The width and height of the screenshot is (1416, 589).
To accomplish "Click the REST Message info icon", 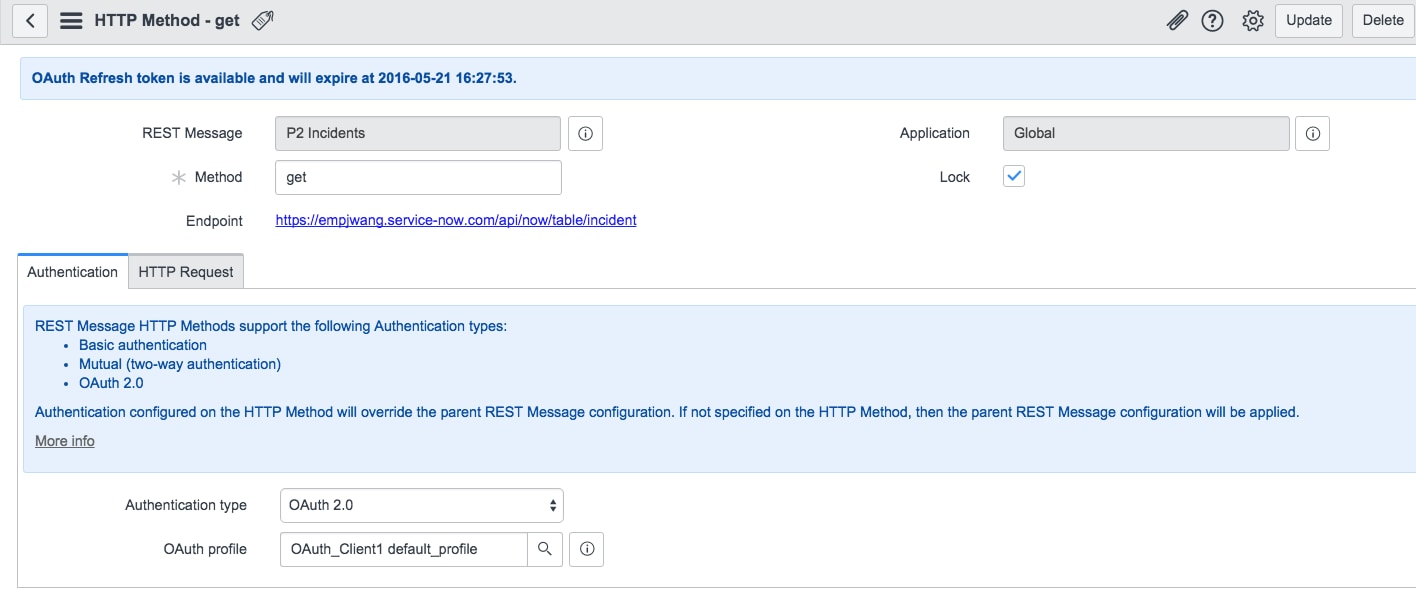I will (x=585, y=133).
